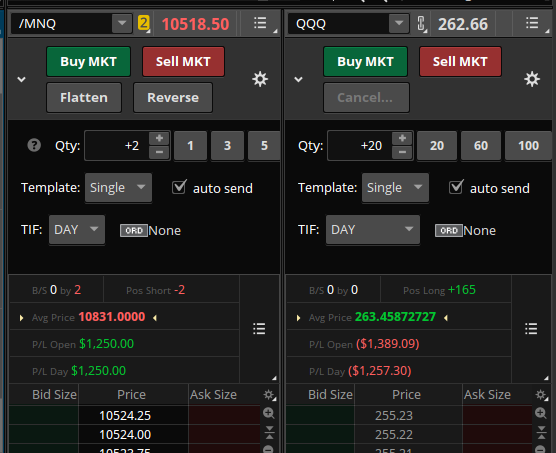The height and width of the screenshot is (453, 556).
Task: Expand /MNQ Avg Price left arrow
Action: (x=21, y=318)
